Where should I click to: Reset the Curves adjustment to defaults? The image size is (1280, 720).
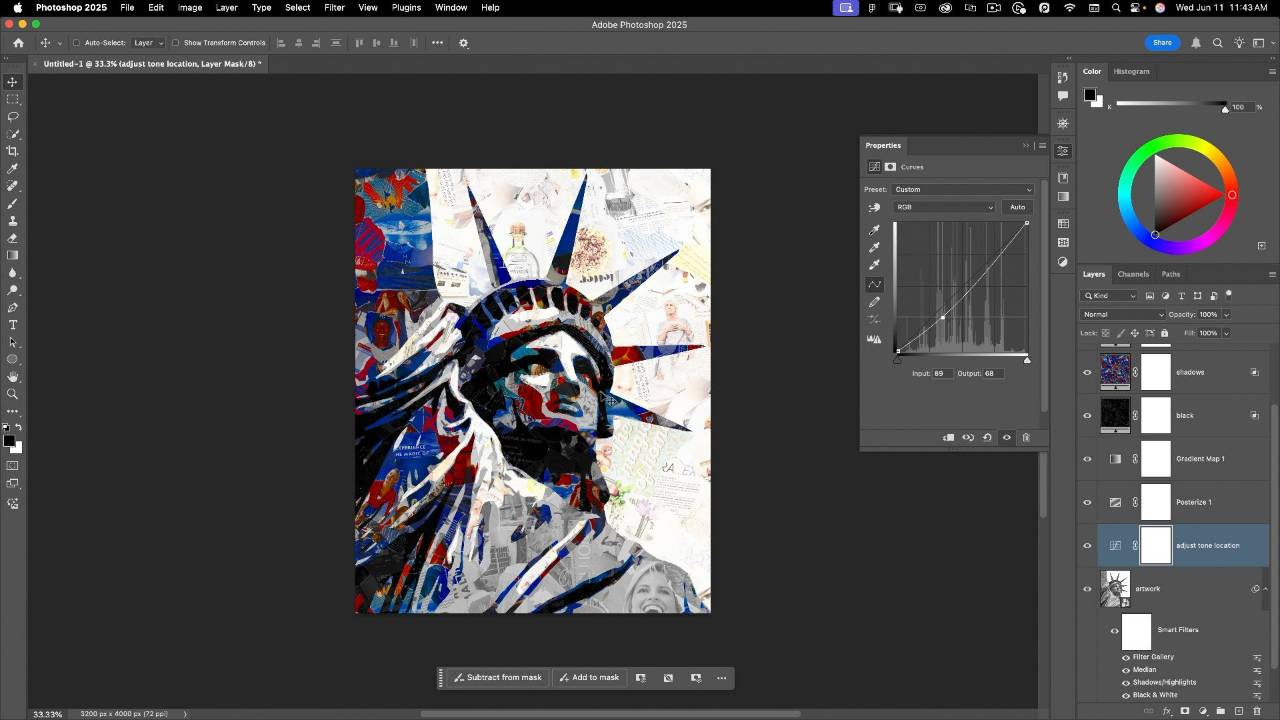[987, 437]
